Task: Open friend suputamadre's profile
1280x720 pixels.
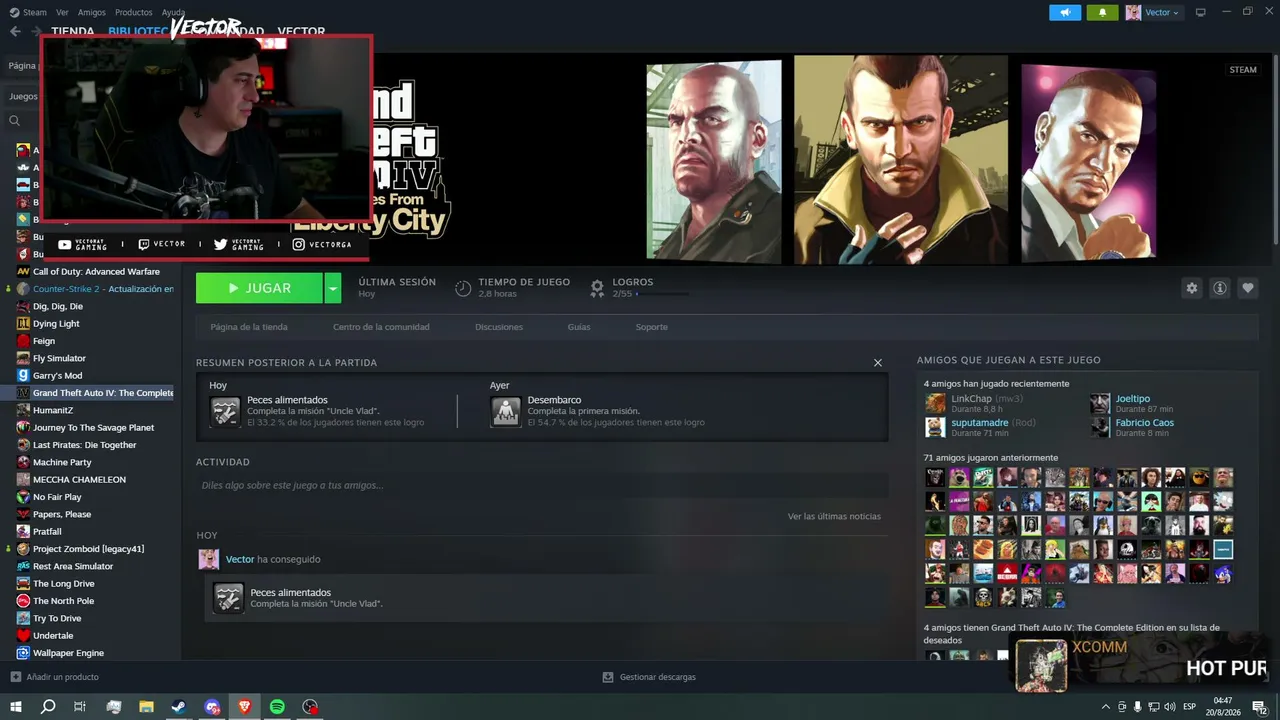Action: coord(979,423)
